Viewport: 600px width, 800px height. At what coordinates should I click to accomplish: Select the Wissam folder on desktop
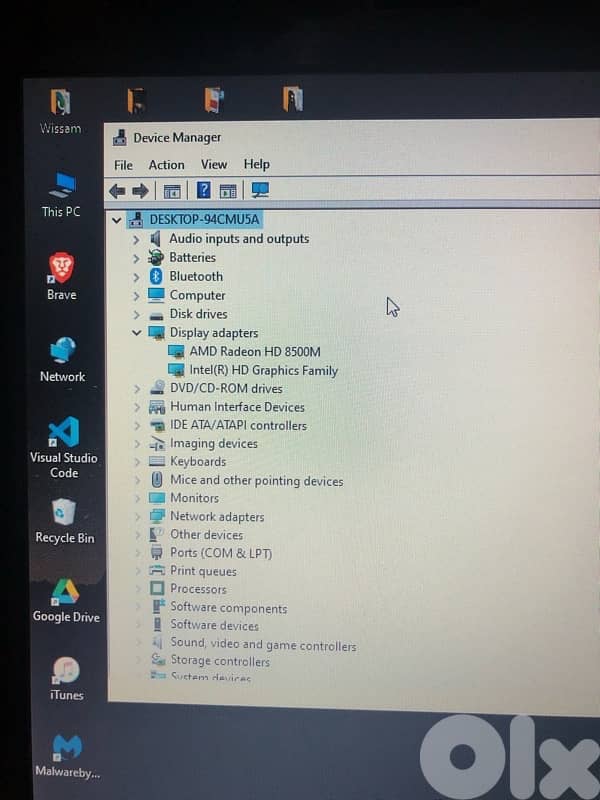pyautogui.click(x=61, y=111)
